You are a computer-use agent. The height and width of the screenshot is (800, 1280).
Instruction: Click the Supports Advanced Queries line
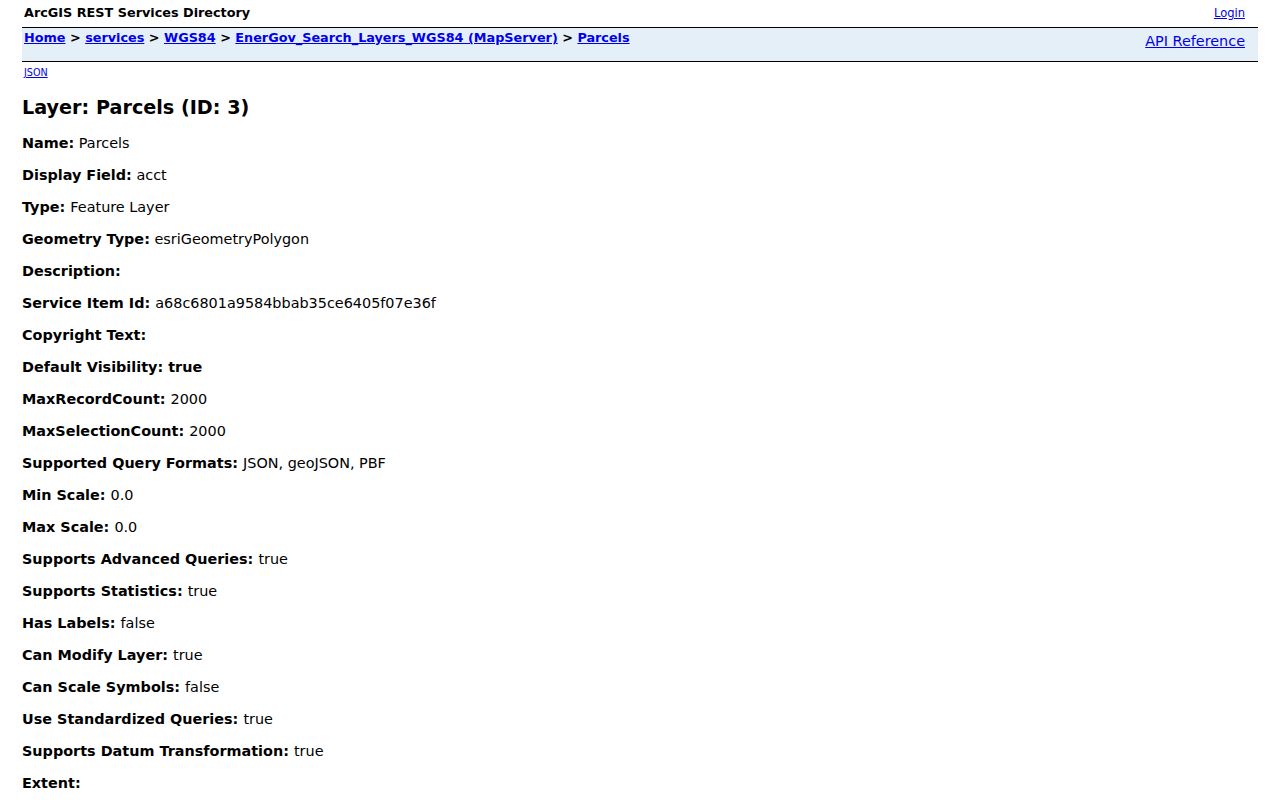[155, 559]
